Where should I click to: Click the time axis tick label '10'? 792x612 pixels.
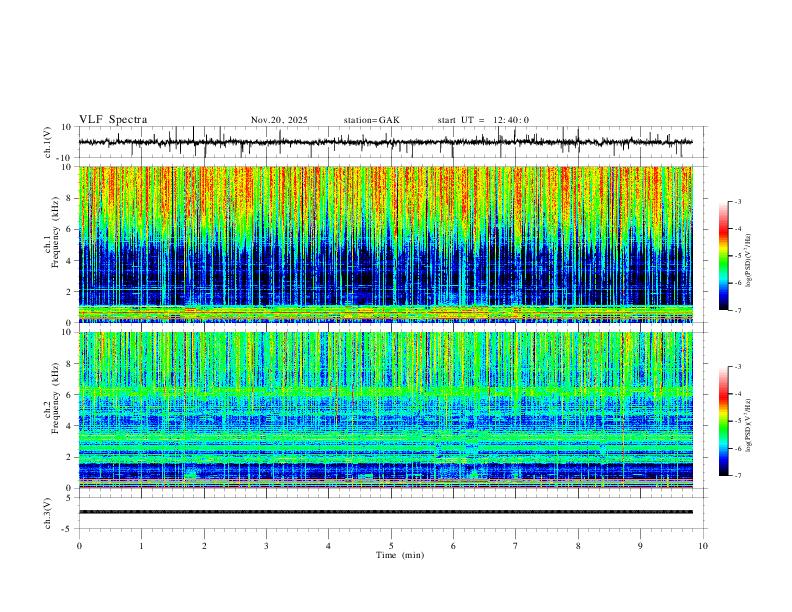(703, 546)
